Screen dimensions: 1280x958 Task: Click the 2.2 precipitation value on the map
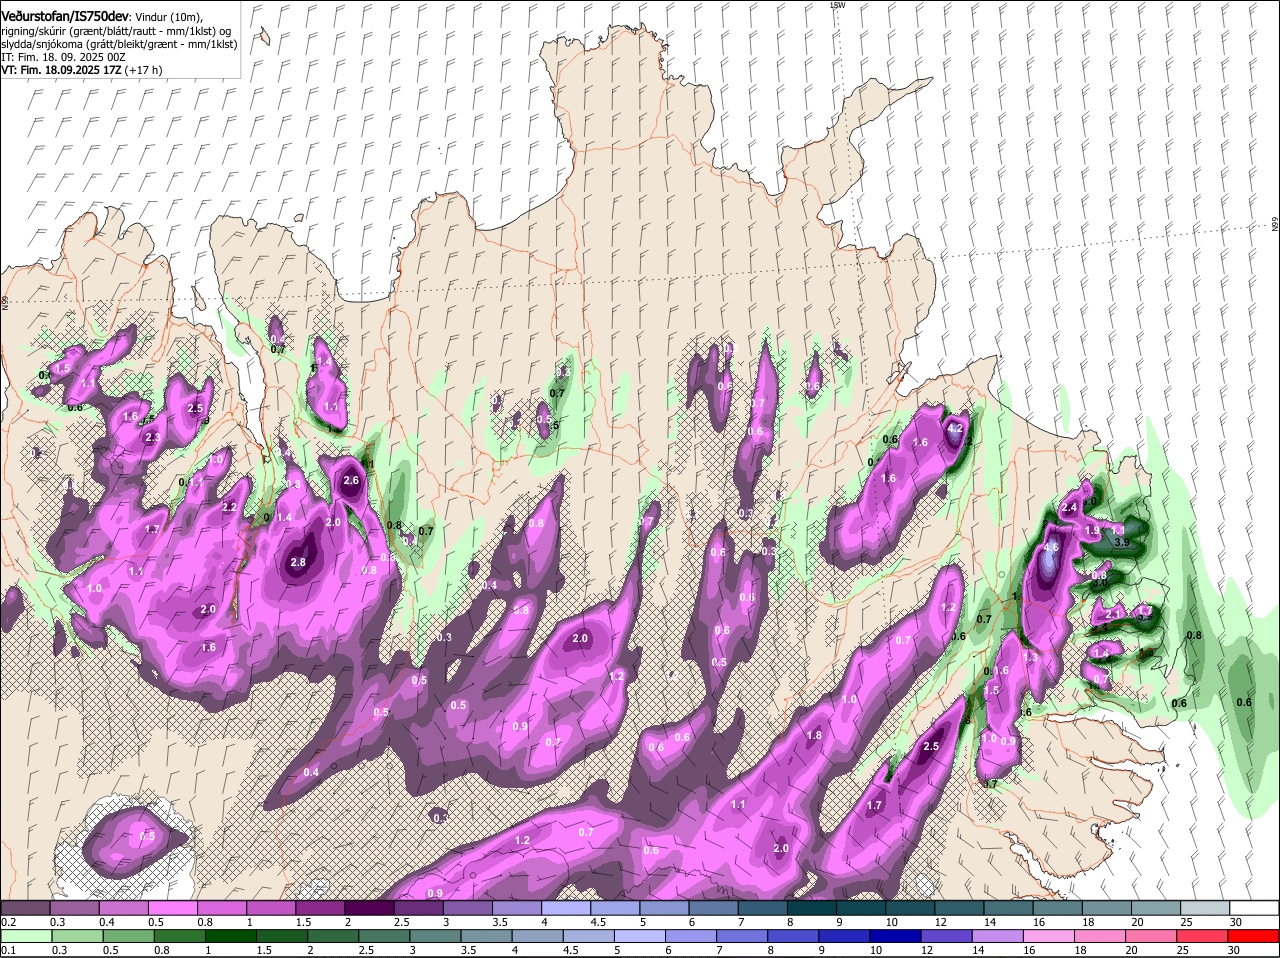(229, 508)
